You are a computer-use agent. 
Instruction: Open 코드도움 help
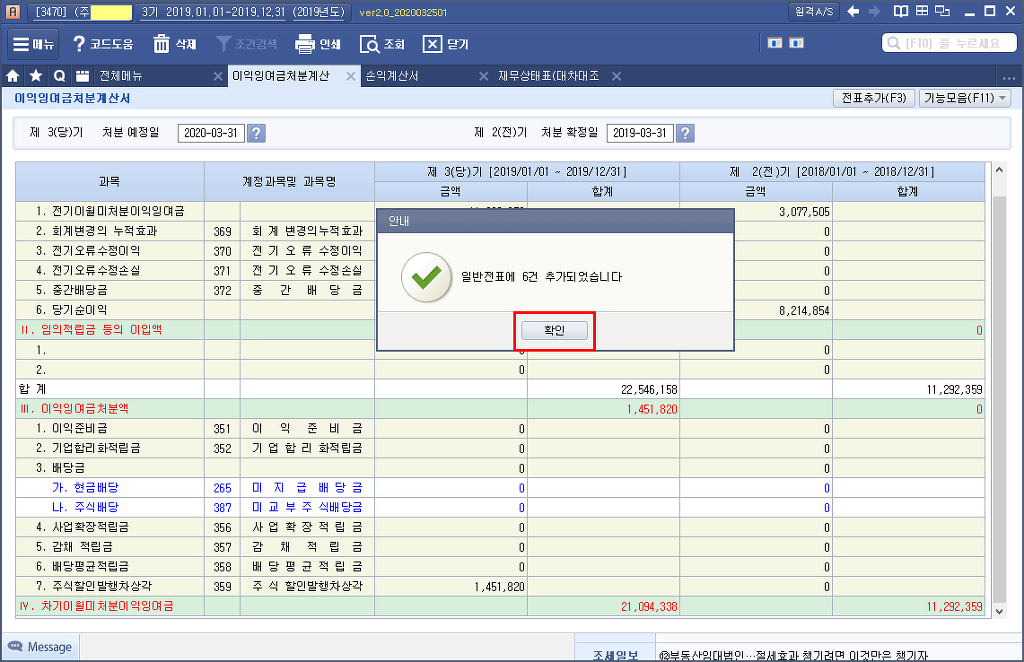[x=103, y=44]
